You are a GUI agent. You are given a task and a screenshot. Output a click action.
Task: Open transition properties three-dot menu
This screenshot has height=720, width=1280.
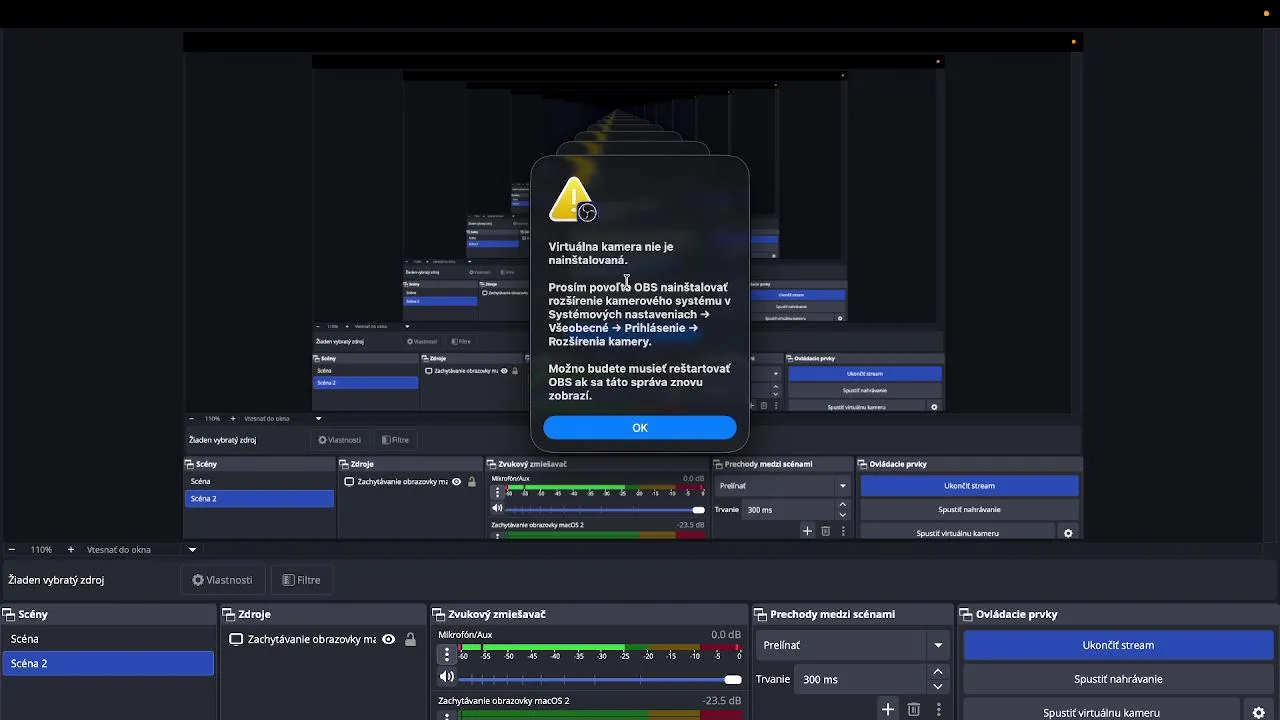[938, 709]
